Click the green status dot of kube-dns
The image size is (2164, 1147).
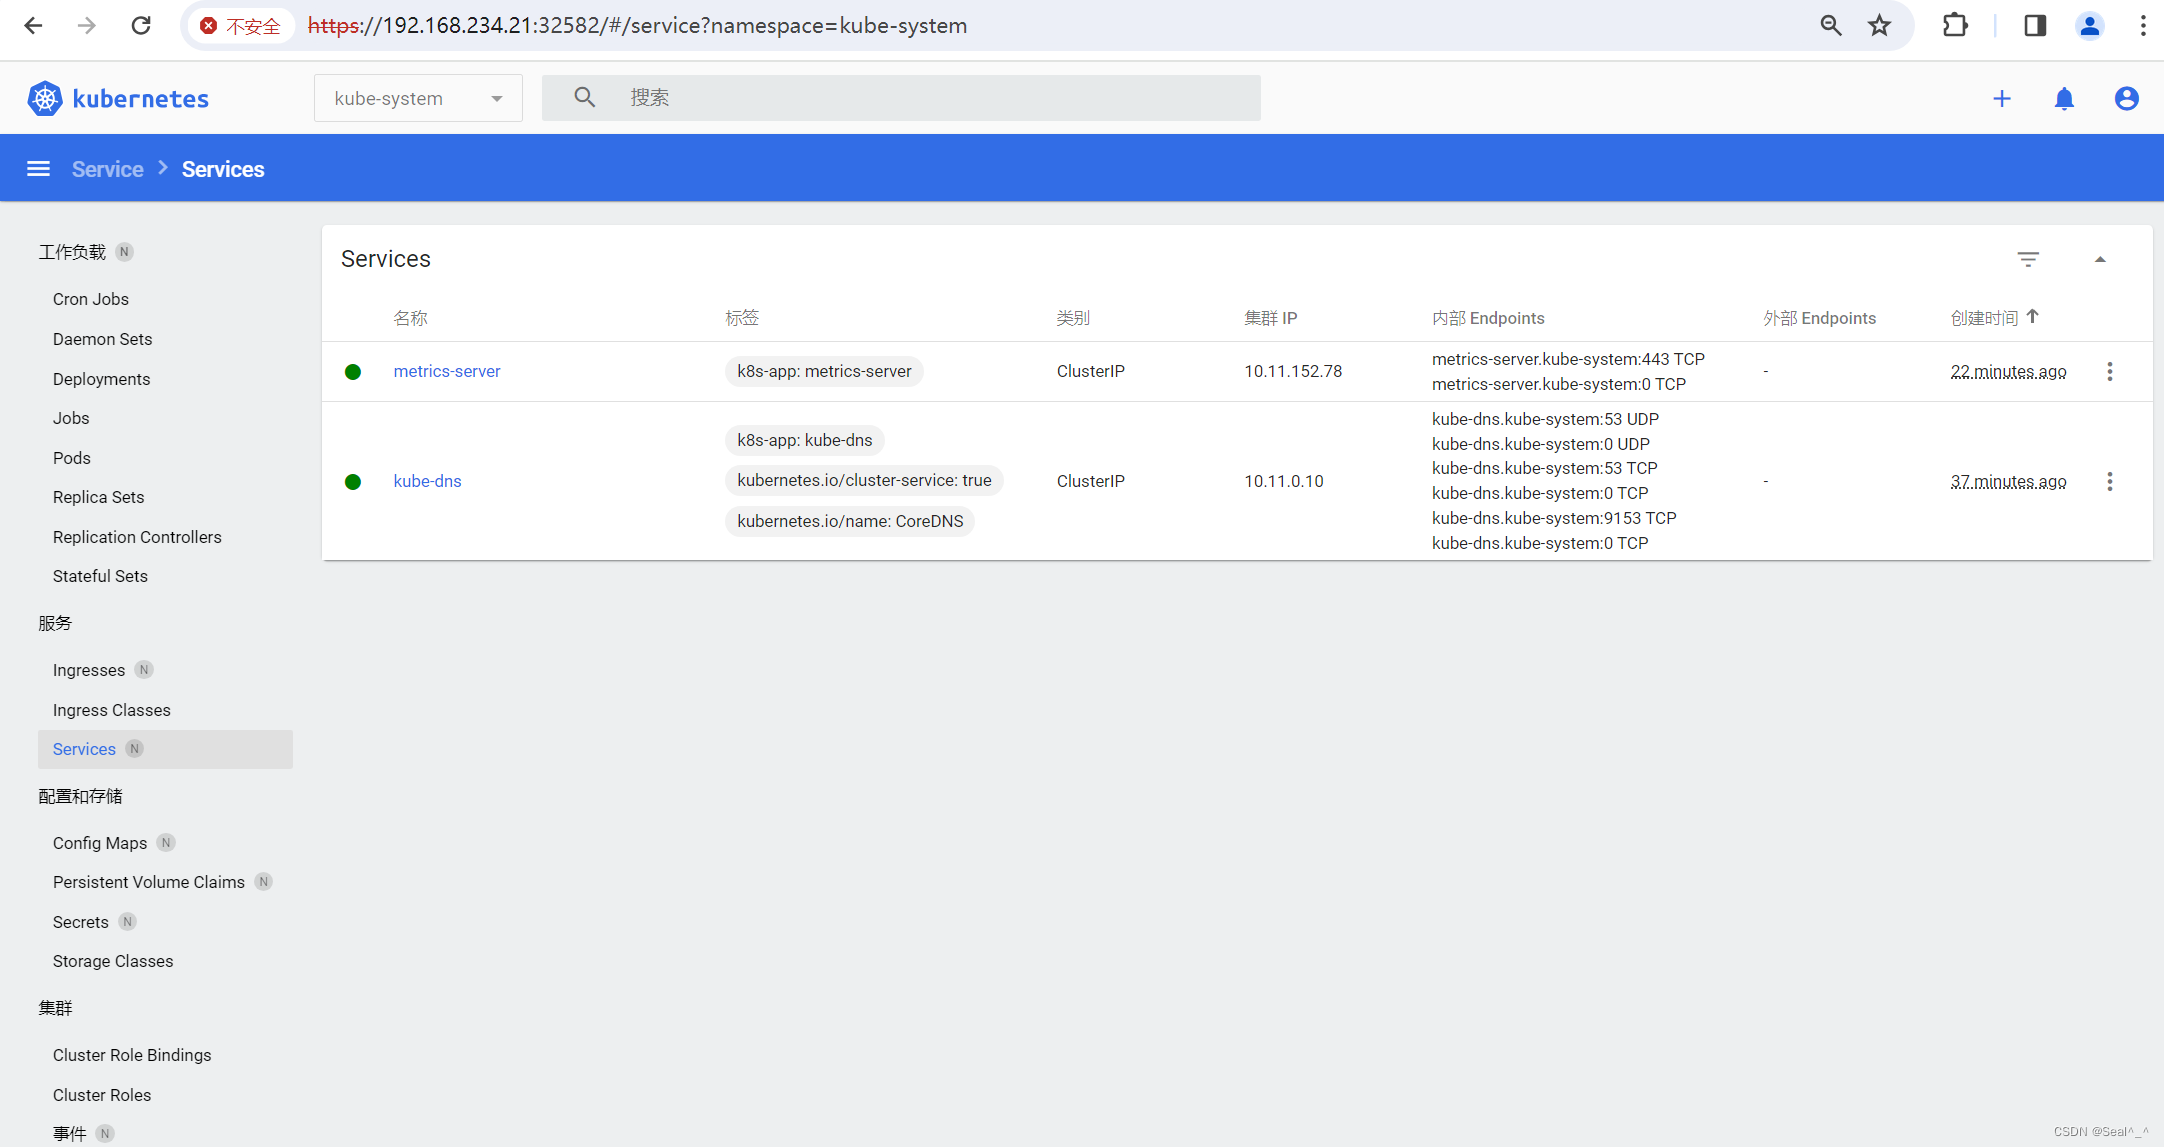353,482
